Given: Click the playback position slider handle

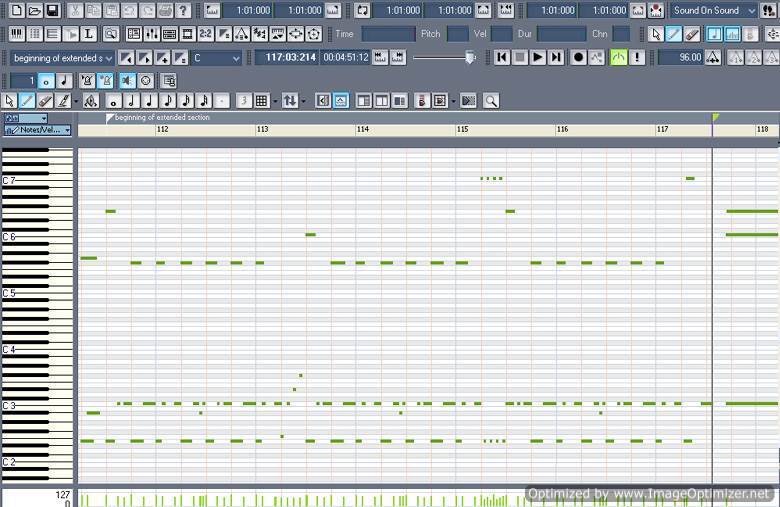Looking at the screenshot, I should pos(469,57).
